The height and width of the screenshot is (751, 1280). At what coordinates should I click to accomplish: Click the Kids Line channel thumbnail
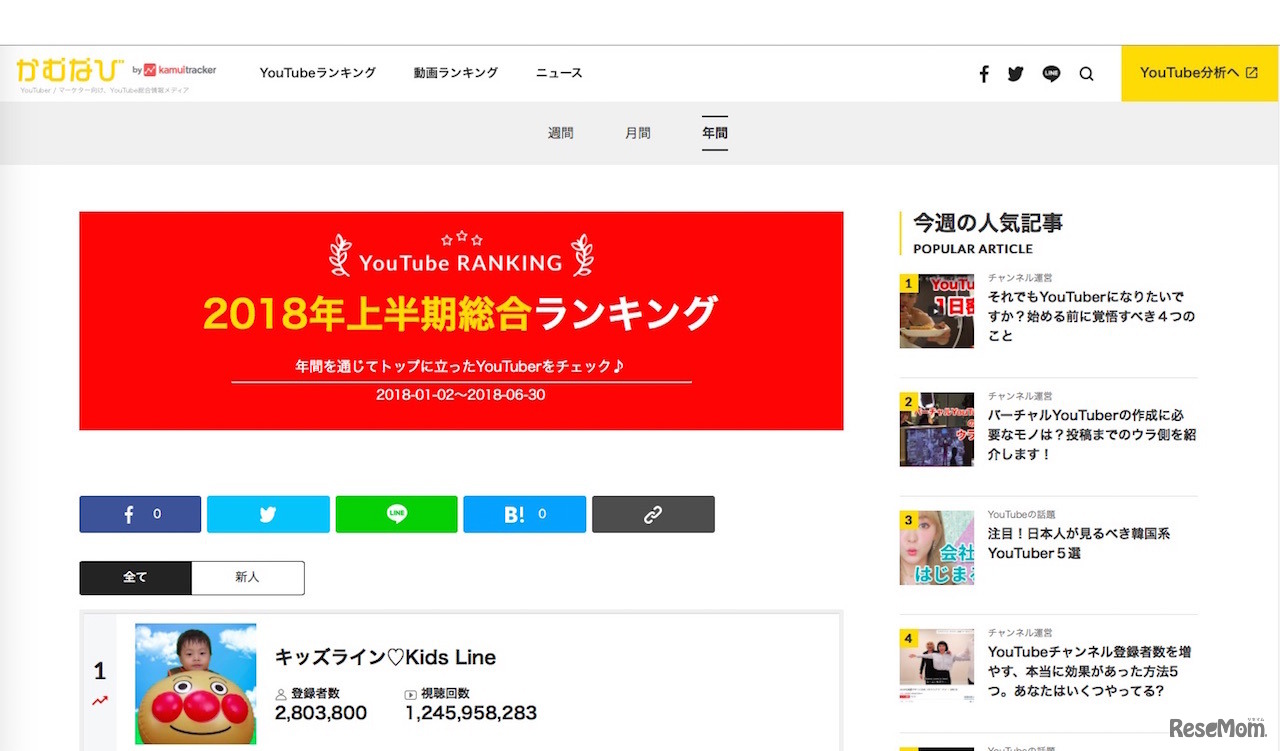click(x=195, y=684)
